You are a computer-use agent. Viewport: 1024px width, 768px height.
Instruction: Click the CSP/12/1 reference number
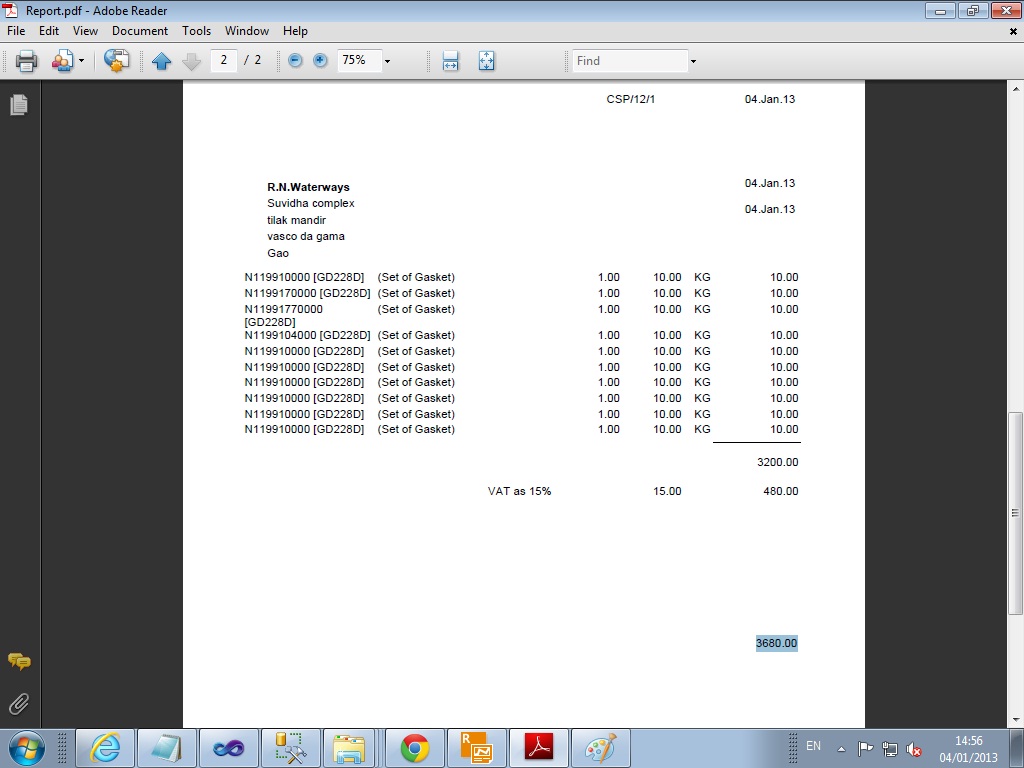[630, 99]
